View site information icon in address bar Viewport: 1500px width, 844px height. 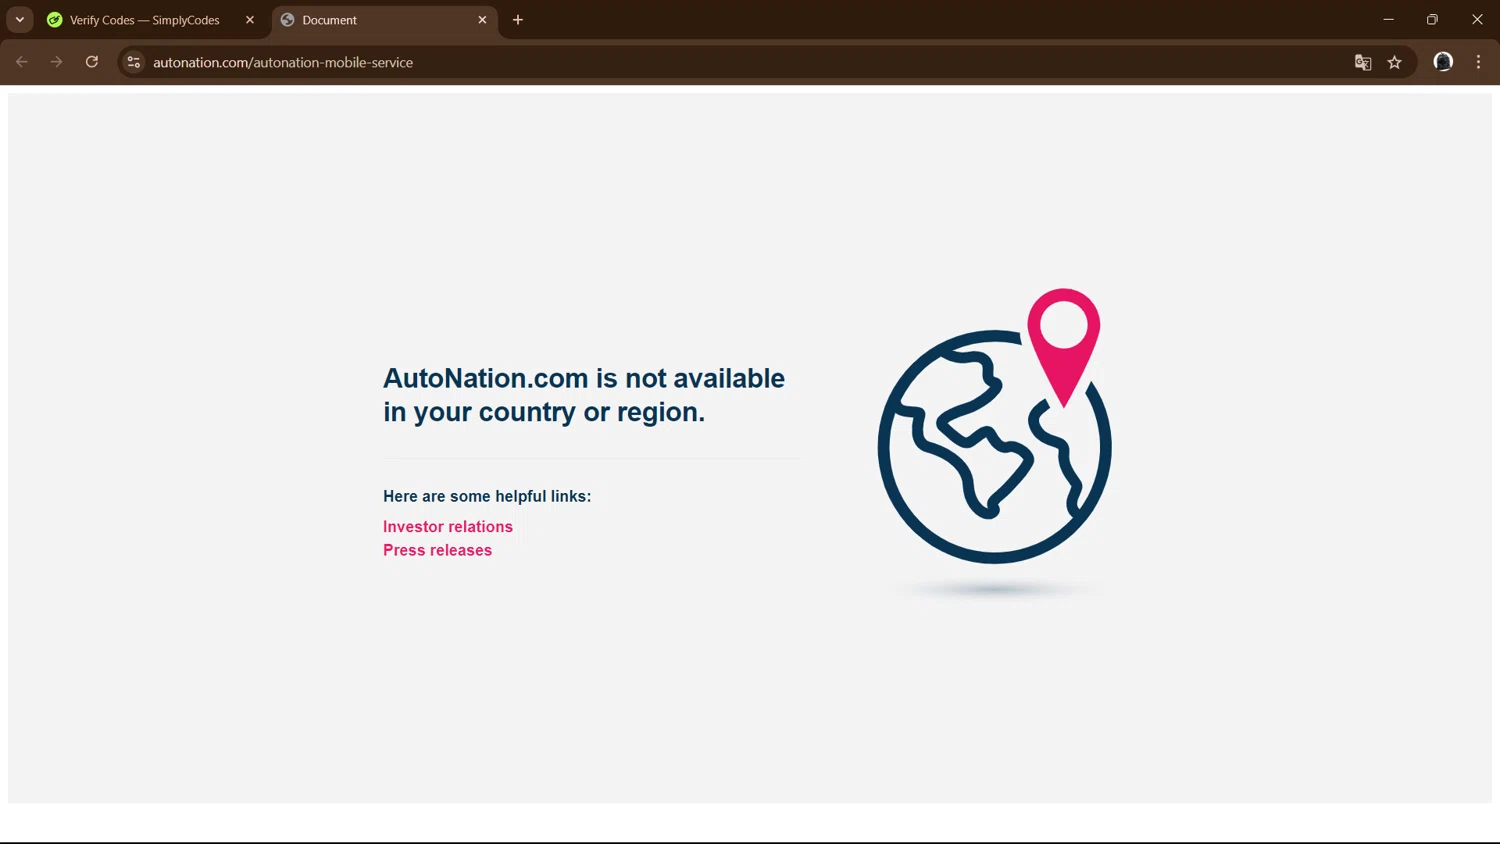134,62
